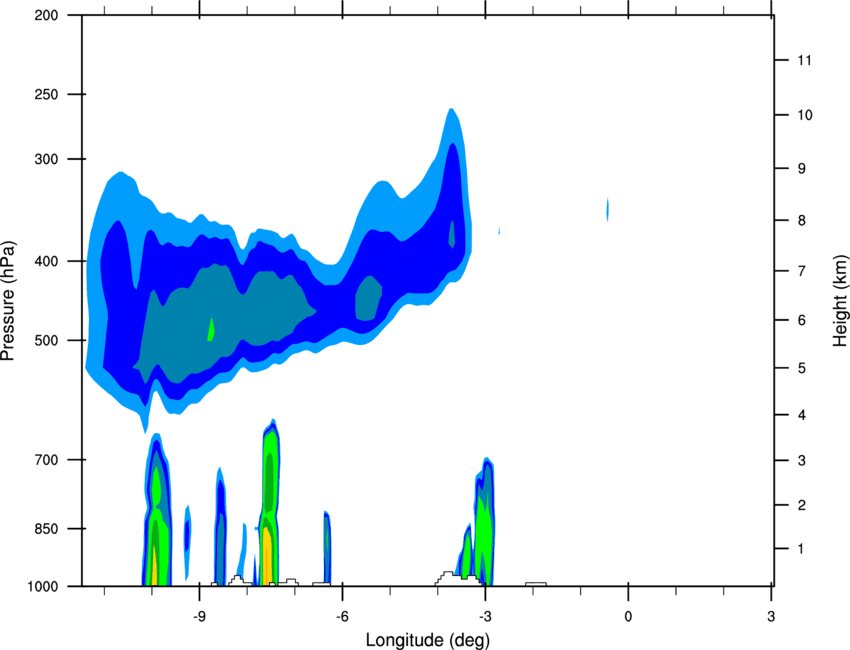Click the small green patch in upper cloud
Screen dimensions: 850x650
tap(211, 329)
